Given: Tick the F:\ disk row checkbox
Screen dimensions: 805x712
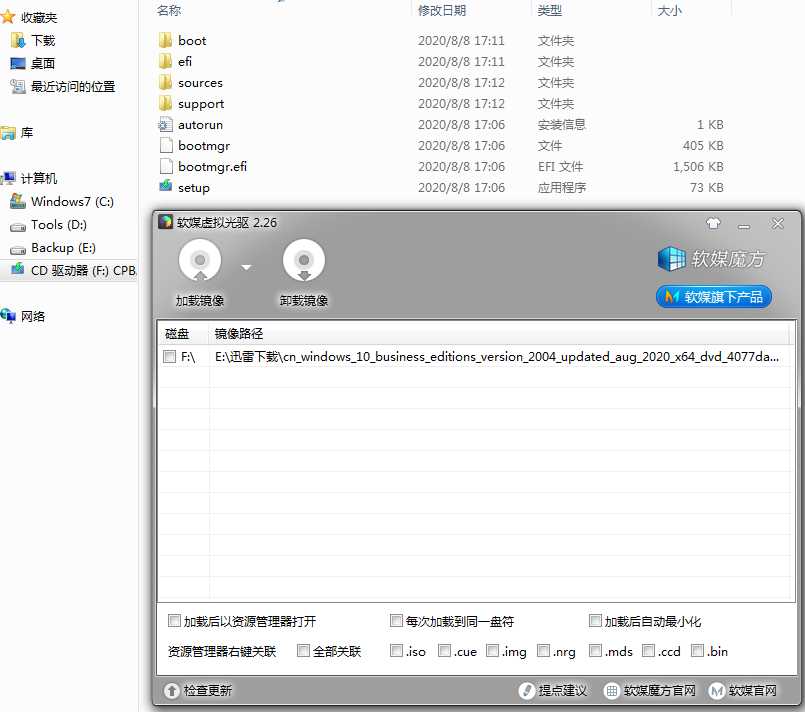Looking at the screenshot, I should coord(169,356).
